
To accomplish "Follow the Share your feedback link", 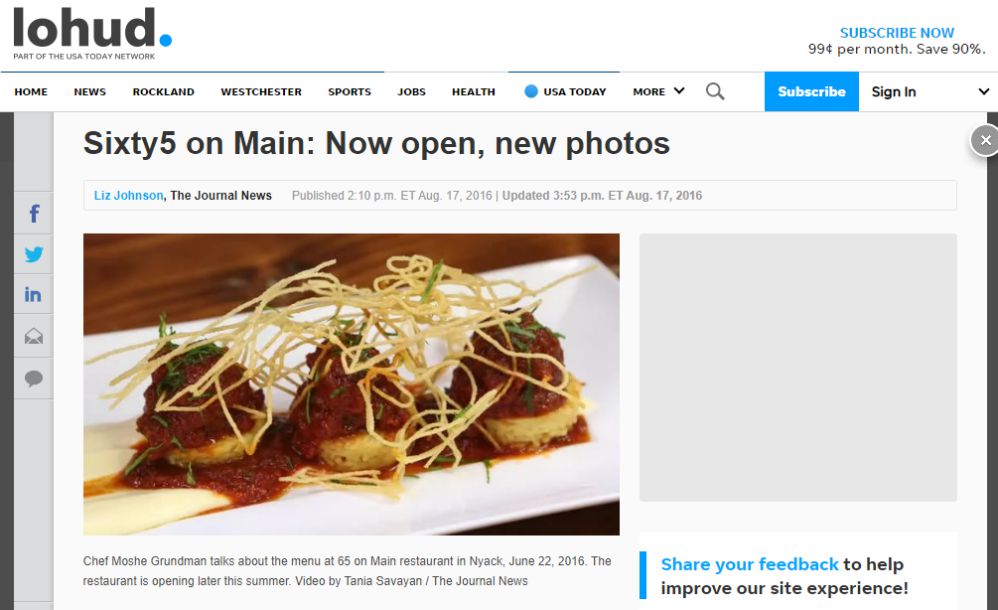I will point(749,564).
